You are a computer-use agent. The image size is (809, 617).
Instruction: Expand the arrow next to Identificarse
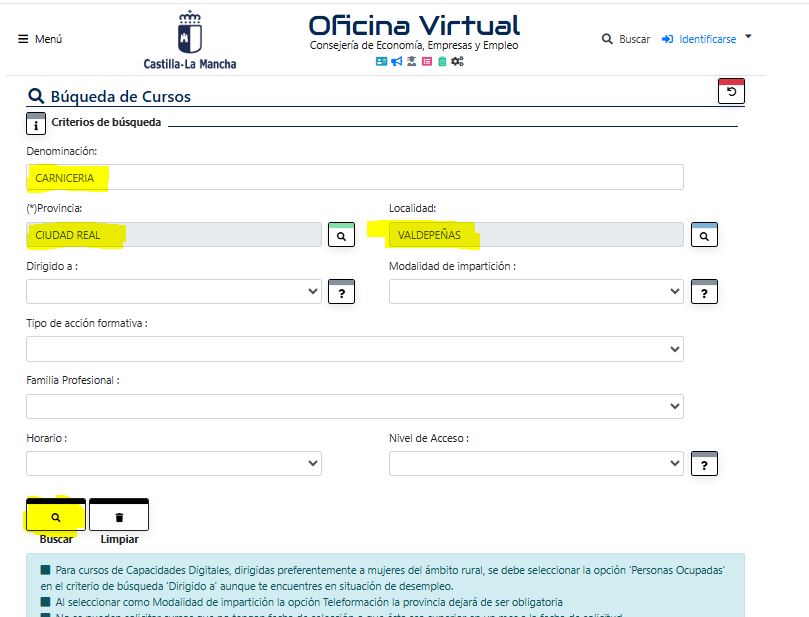click(749, 37)
